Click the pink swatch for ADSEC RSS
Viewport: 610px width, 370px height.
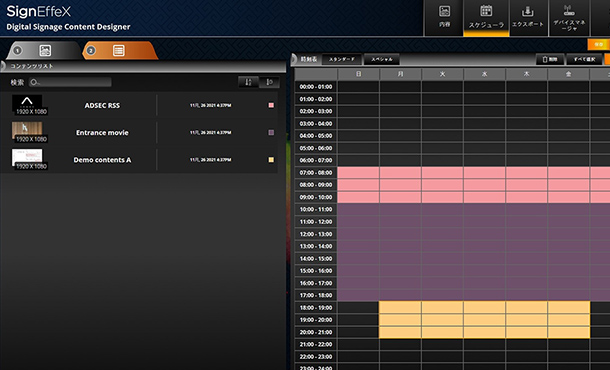pos(271,105)
